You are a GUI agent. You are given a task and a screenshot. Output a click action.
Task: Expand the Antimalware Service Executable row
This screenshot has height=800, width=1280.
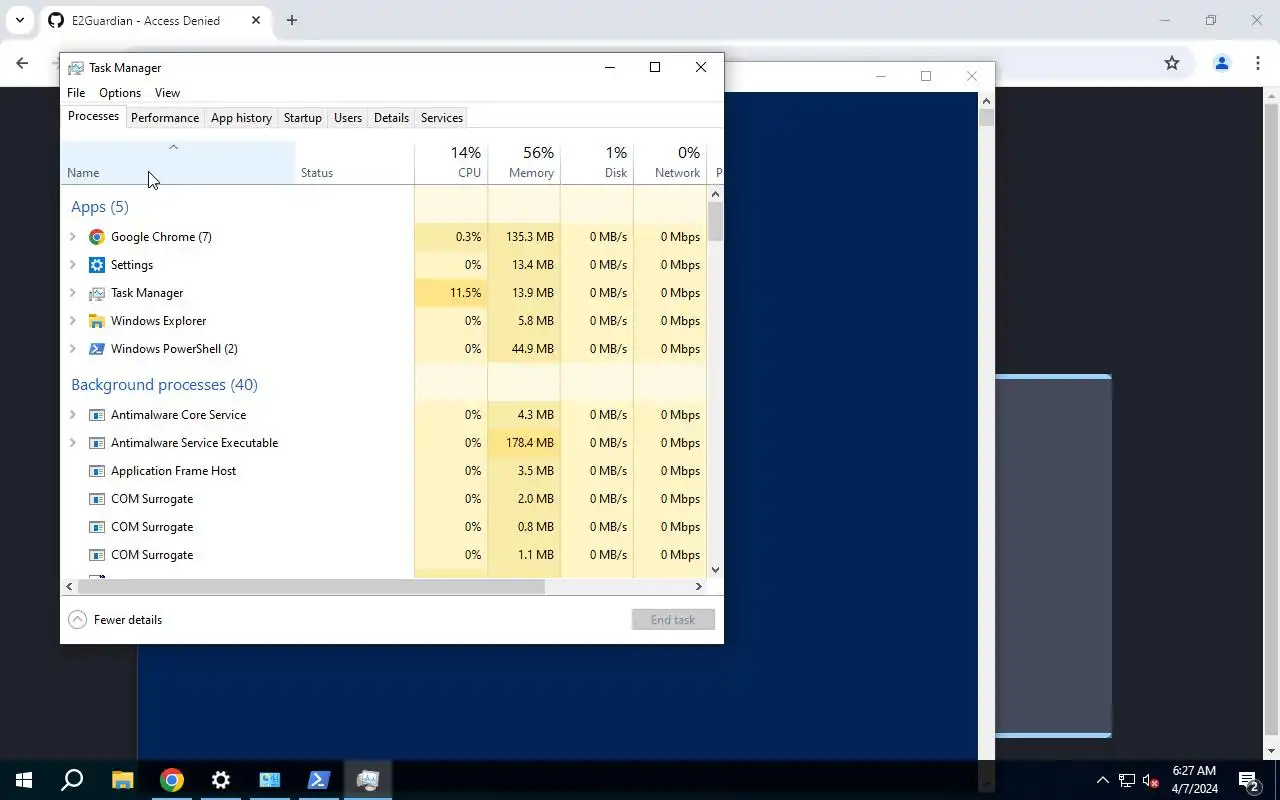coord(72,443)
